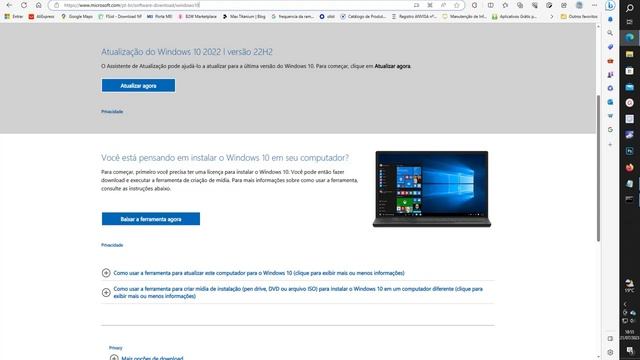Open Google Maps bookmark
The height and width of the screenshot is (360, 640).
77,17
